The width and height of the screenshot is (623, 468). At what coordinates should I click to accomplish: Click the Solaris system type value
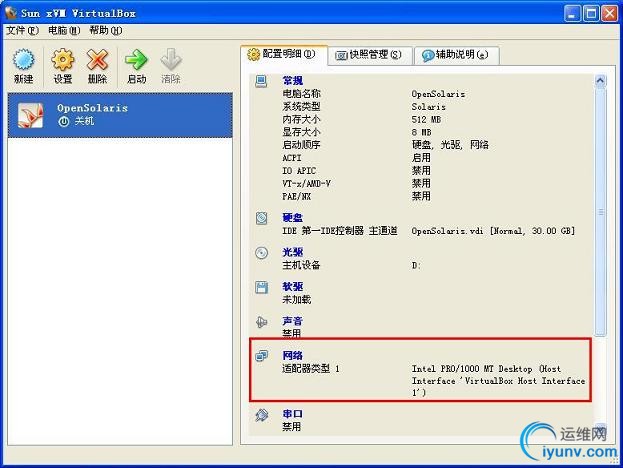click(x=428, y=107)
